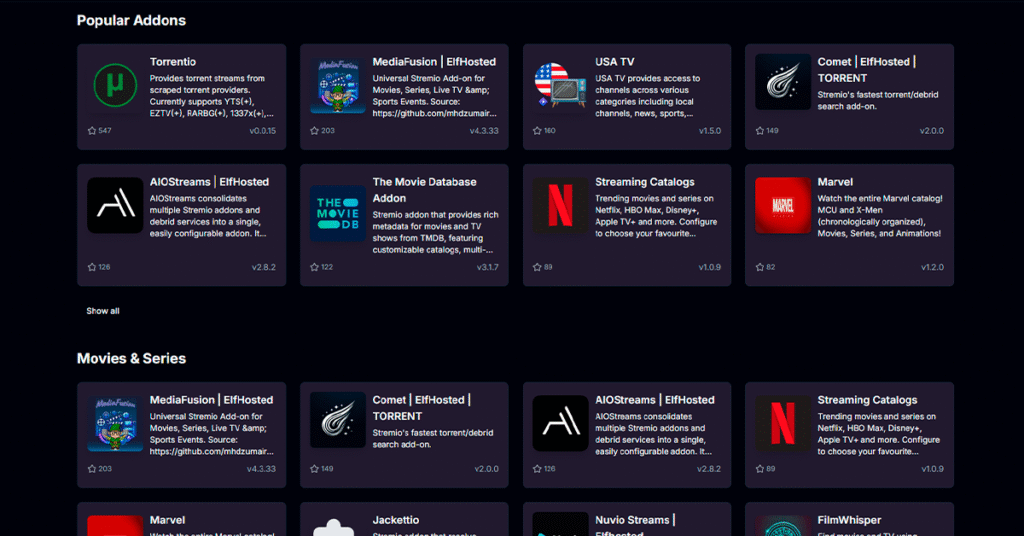Click the AIOStreams logo in Movies & Series
Screen dimensions: 1024x536
tap(560, 424)
